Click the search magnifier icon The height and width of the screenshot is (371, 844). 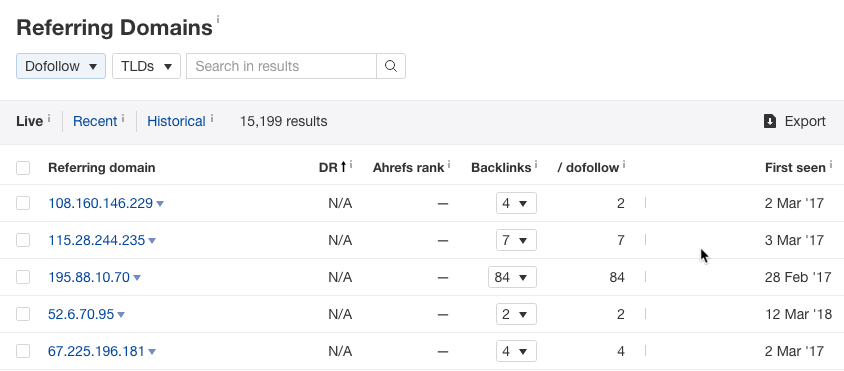point(391,66)
